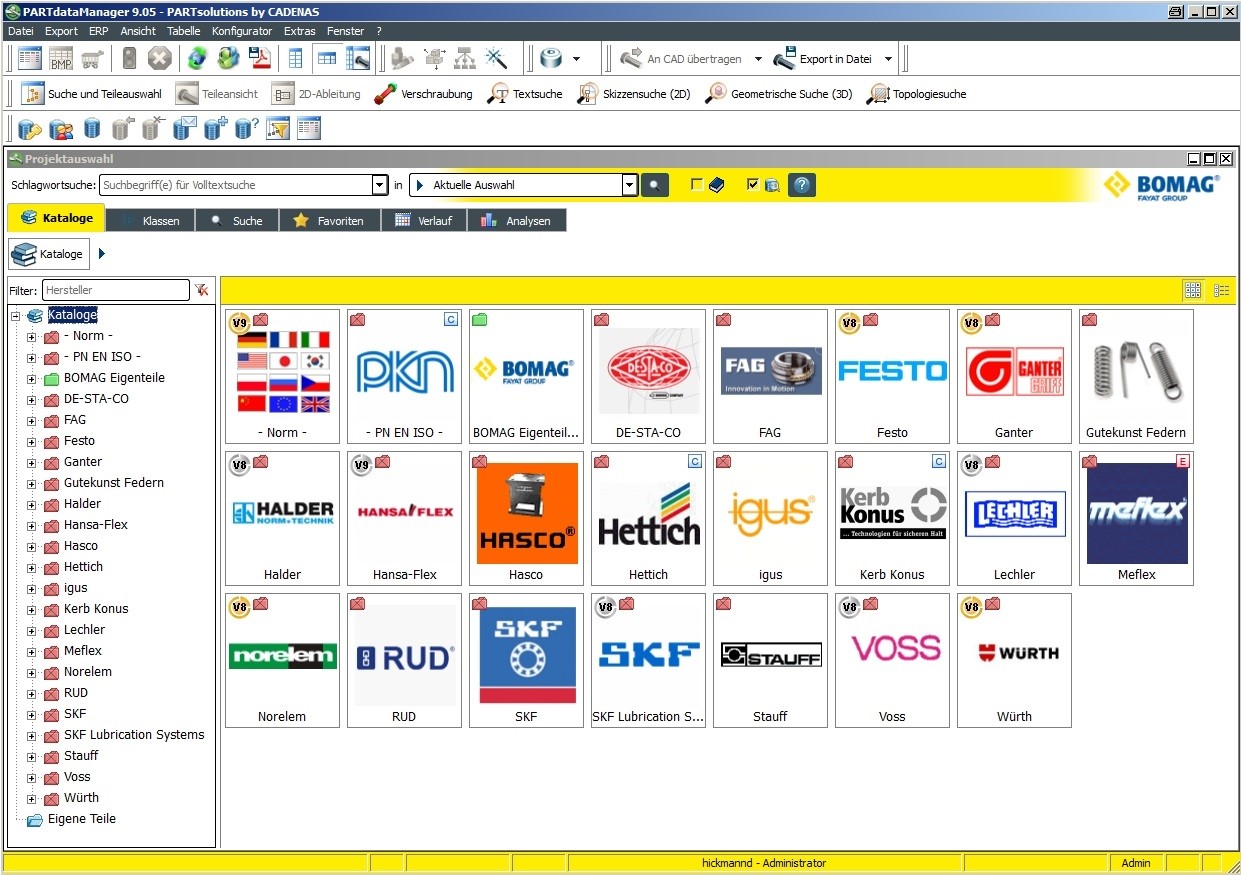Open the igus catalog thumbnail
The image size is (1241, 875).
[770, 518]
